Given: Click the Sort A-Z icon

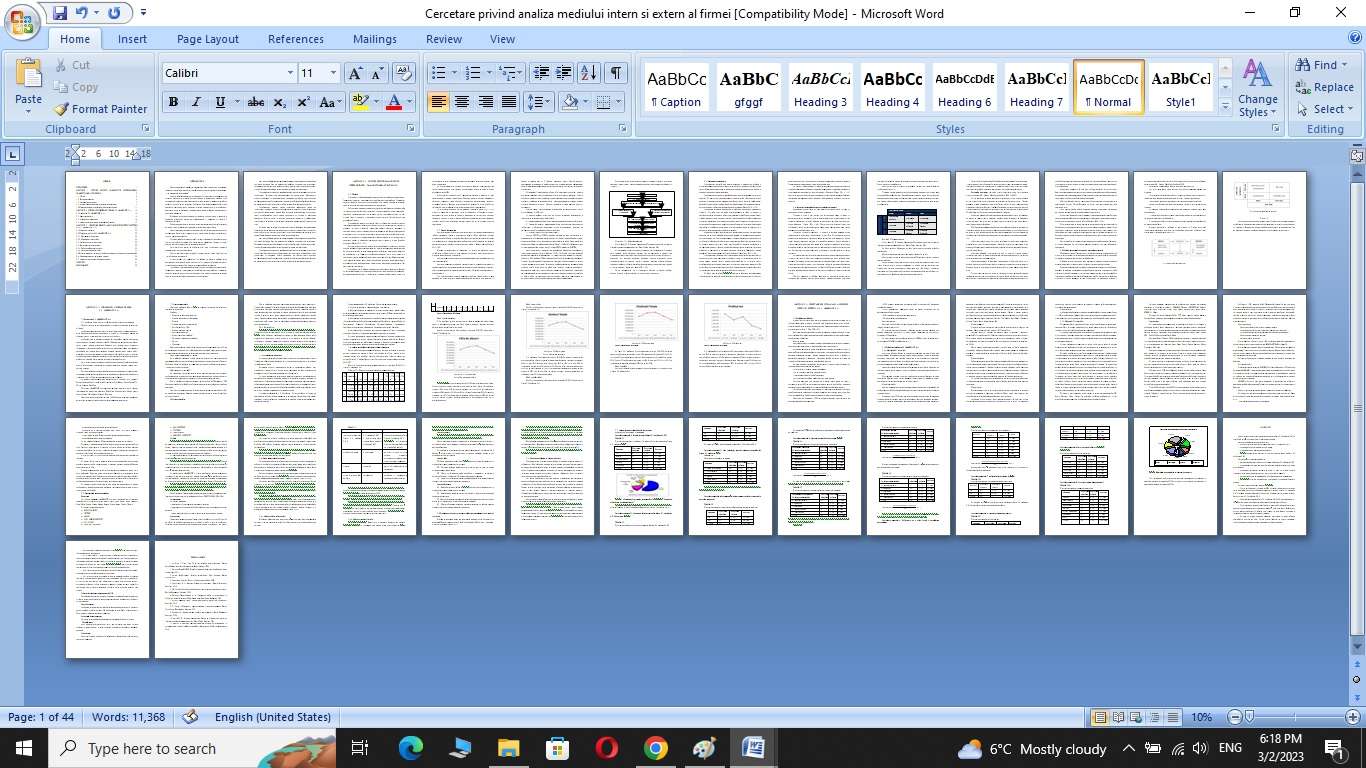Looking at the screenshot, I should click(x=589, y=73).
